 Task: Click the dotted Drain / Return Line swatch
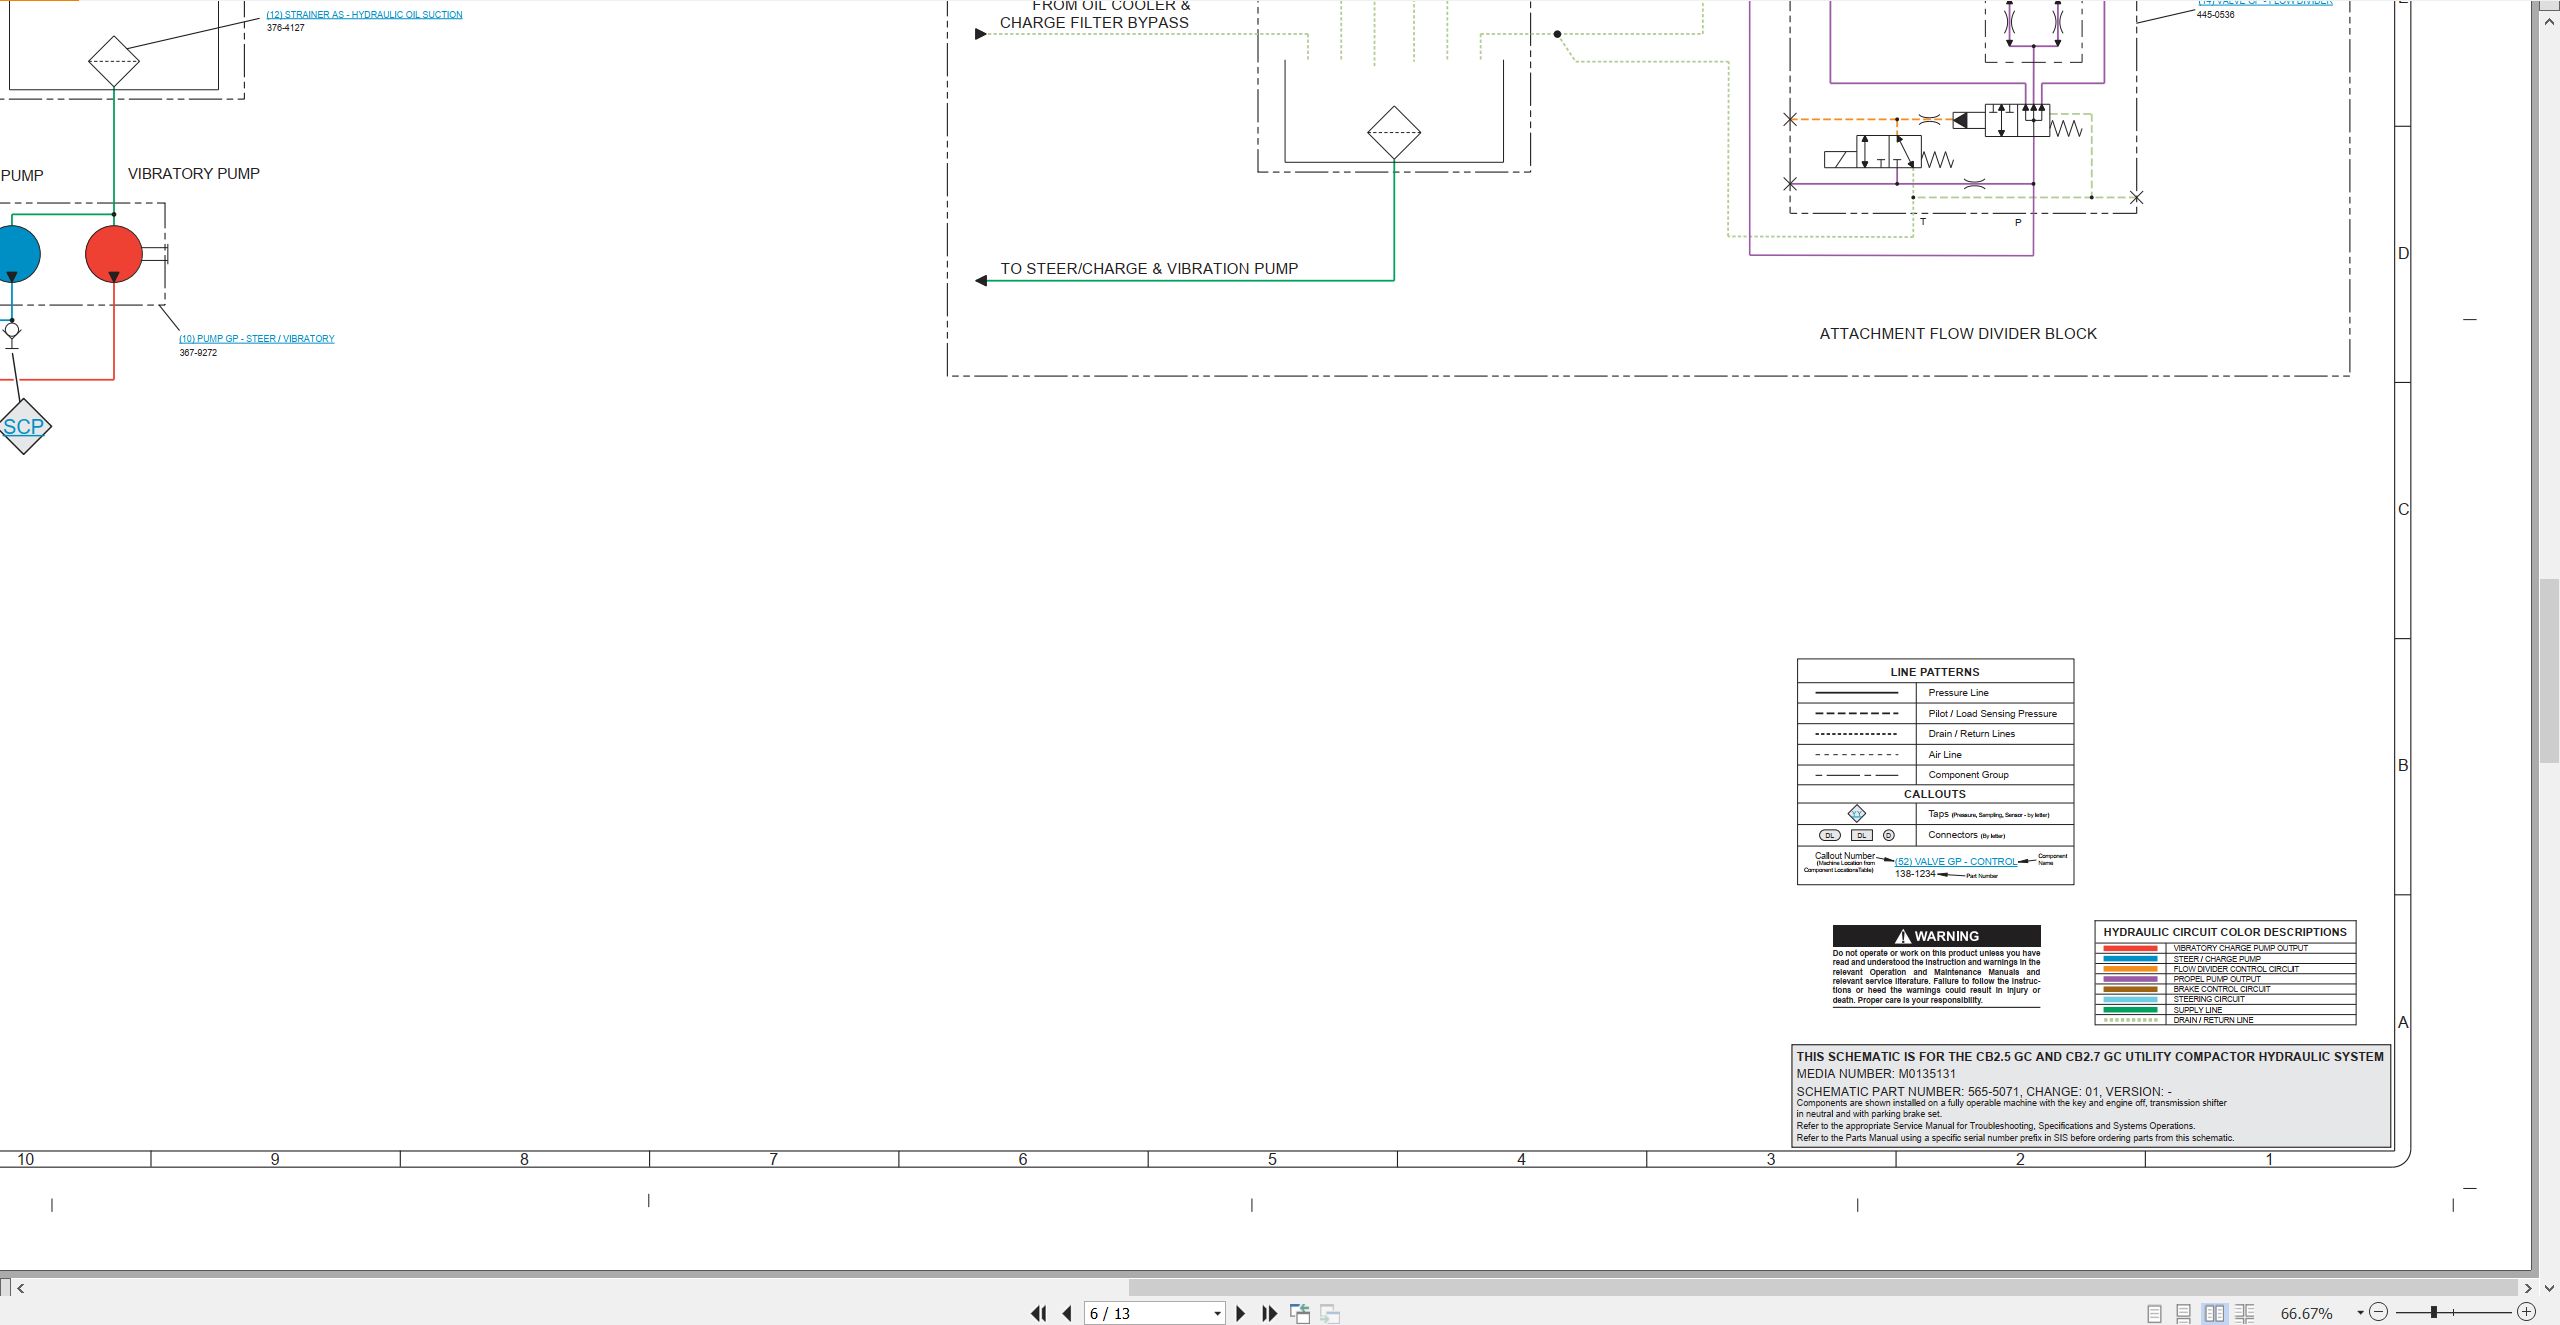click(x=2130, y=1020)
